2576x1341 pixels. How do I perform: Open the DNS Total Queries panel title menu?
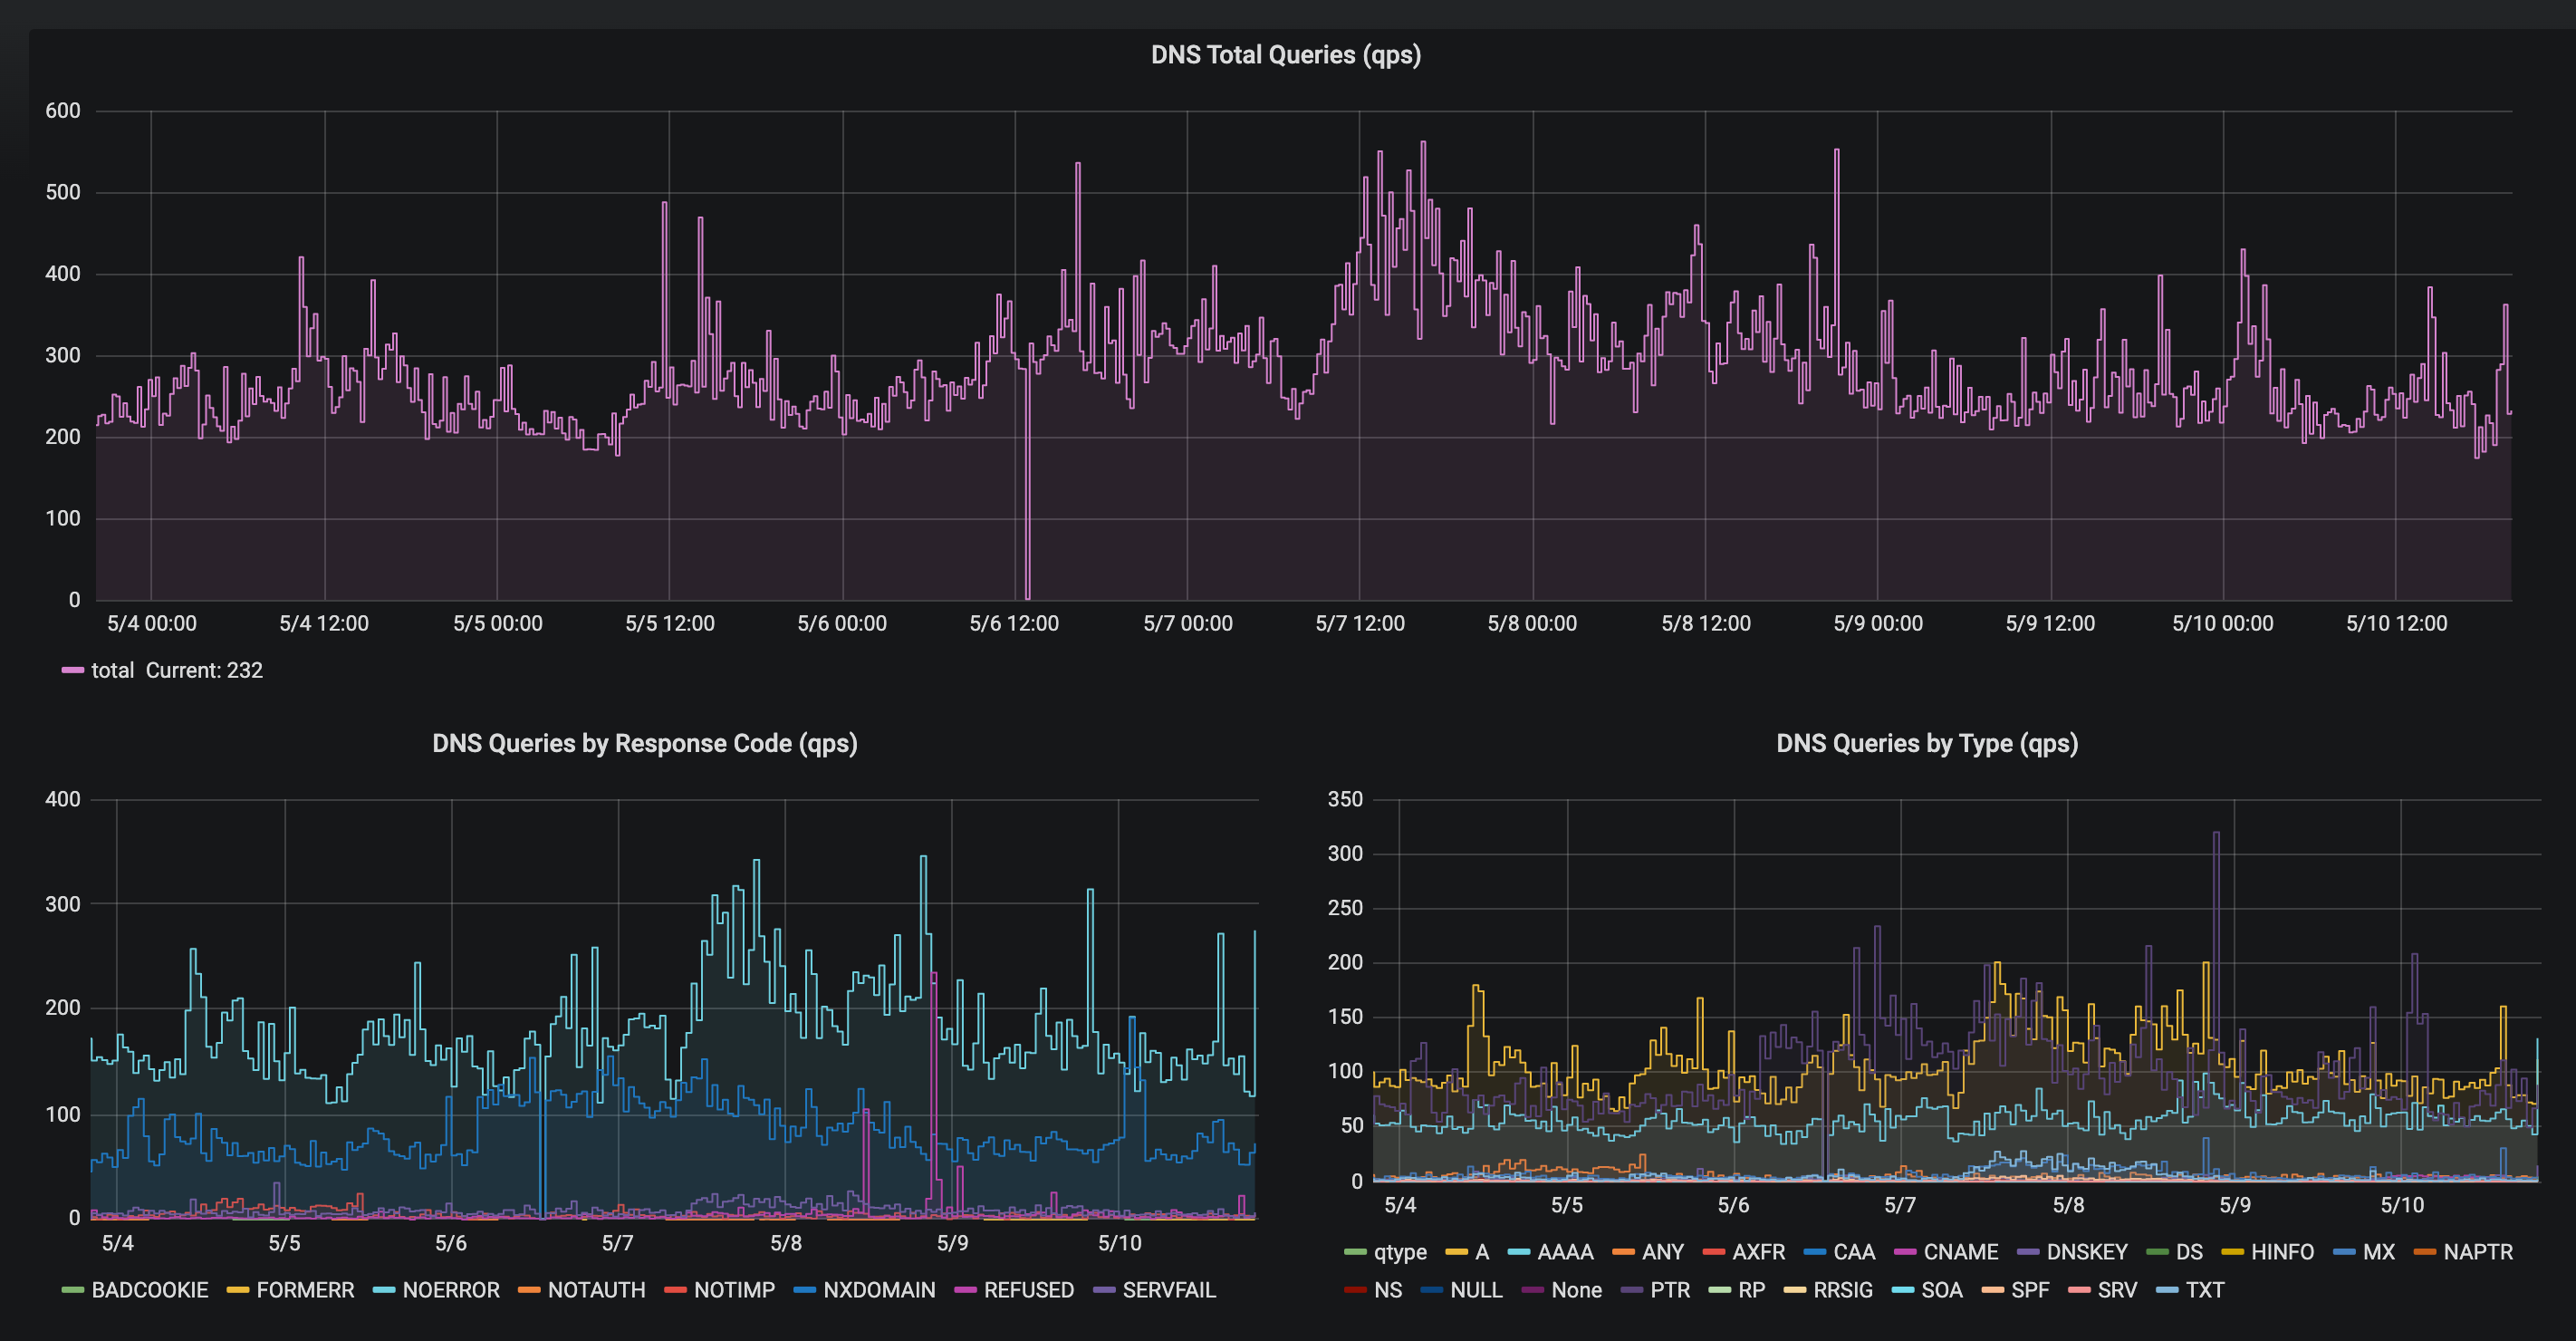pos(1285,55)
